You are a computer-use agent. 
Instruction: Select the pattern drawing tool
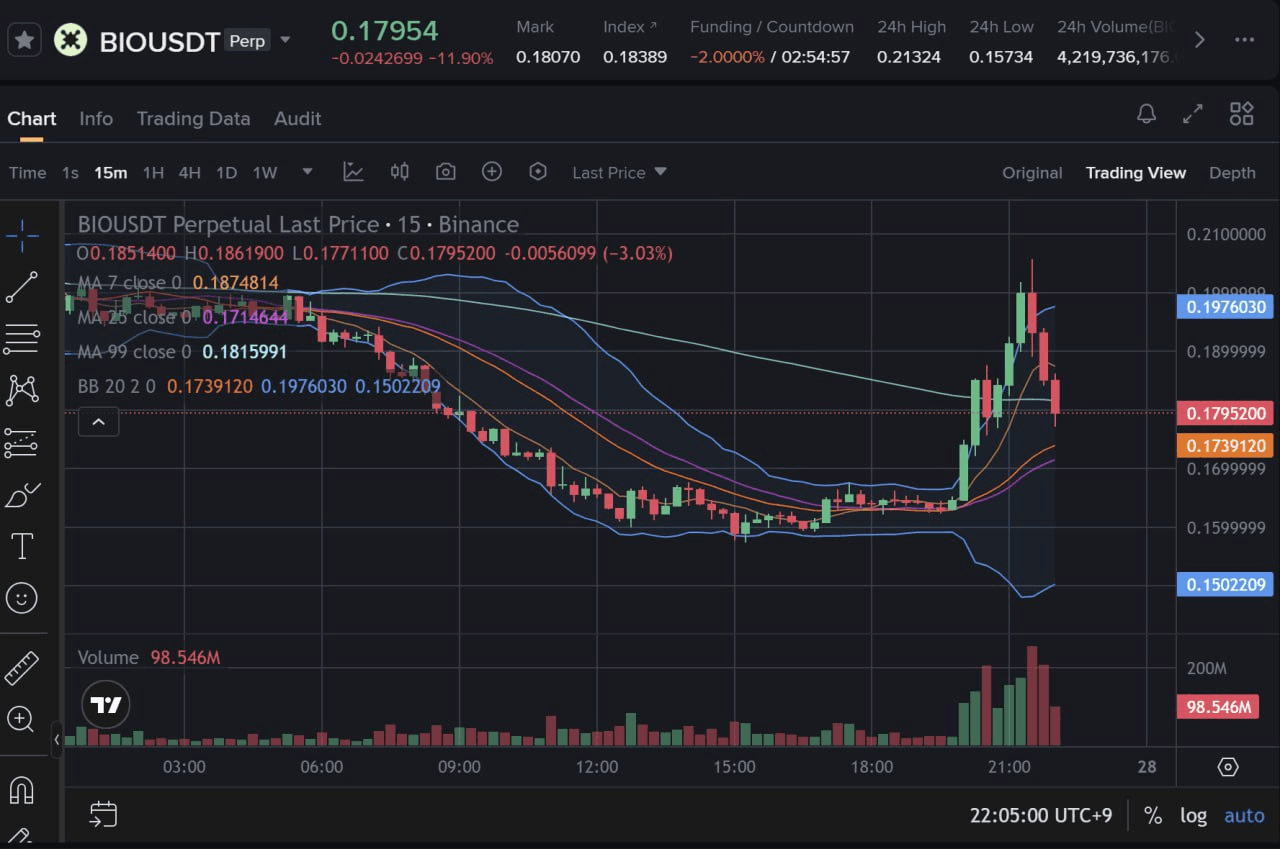pos(22,390)
